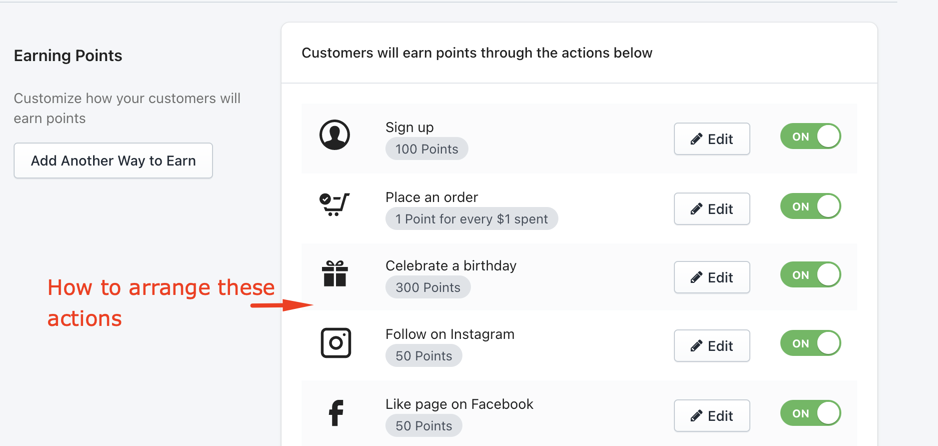Click the Place an order cart icon
This screenshot has height=446, width=938.
334,204
